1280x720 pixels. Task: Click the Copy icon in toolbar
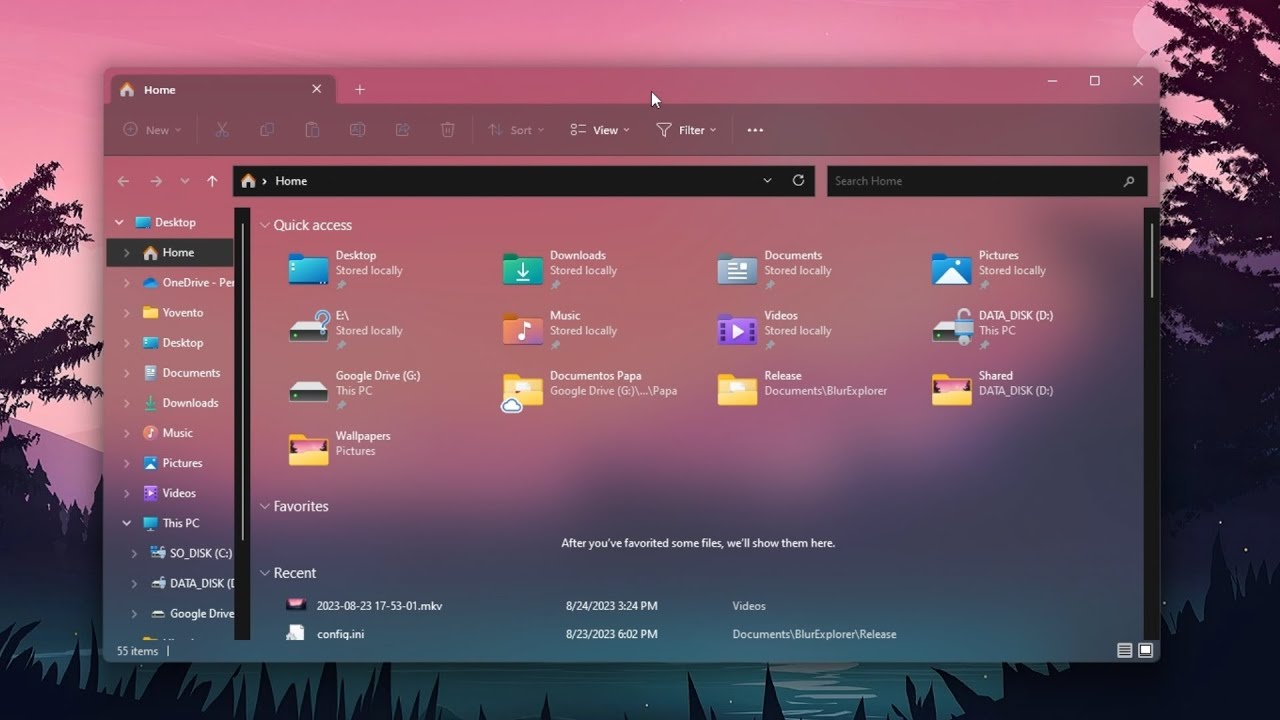267,130
